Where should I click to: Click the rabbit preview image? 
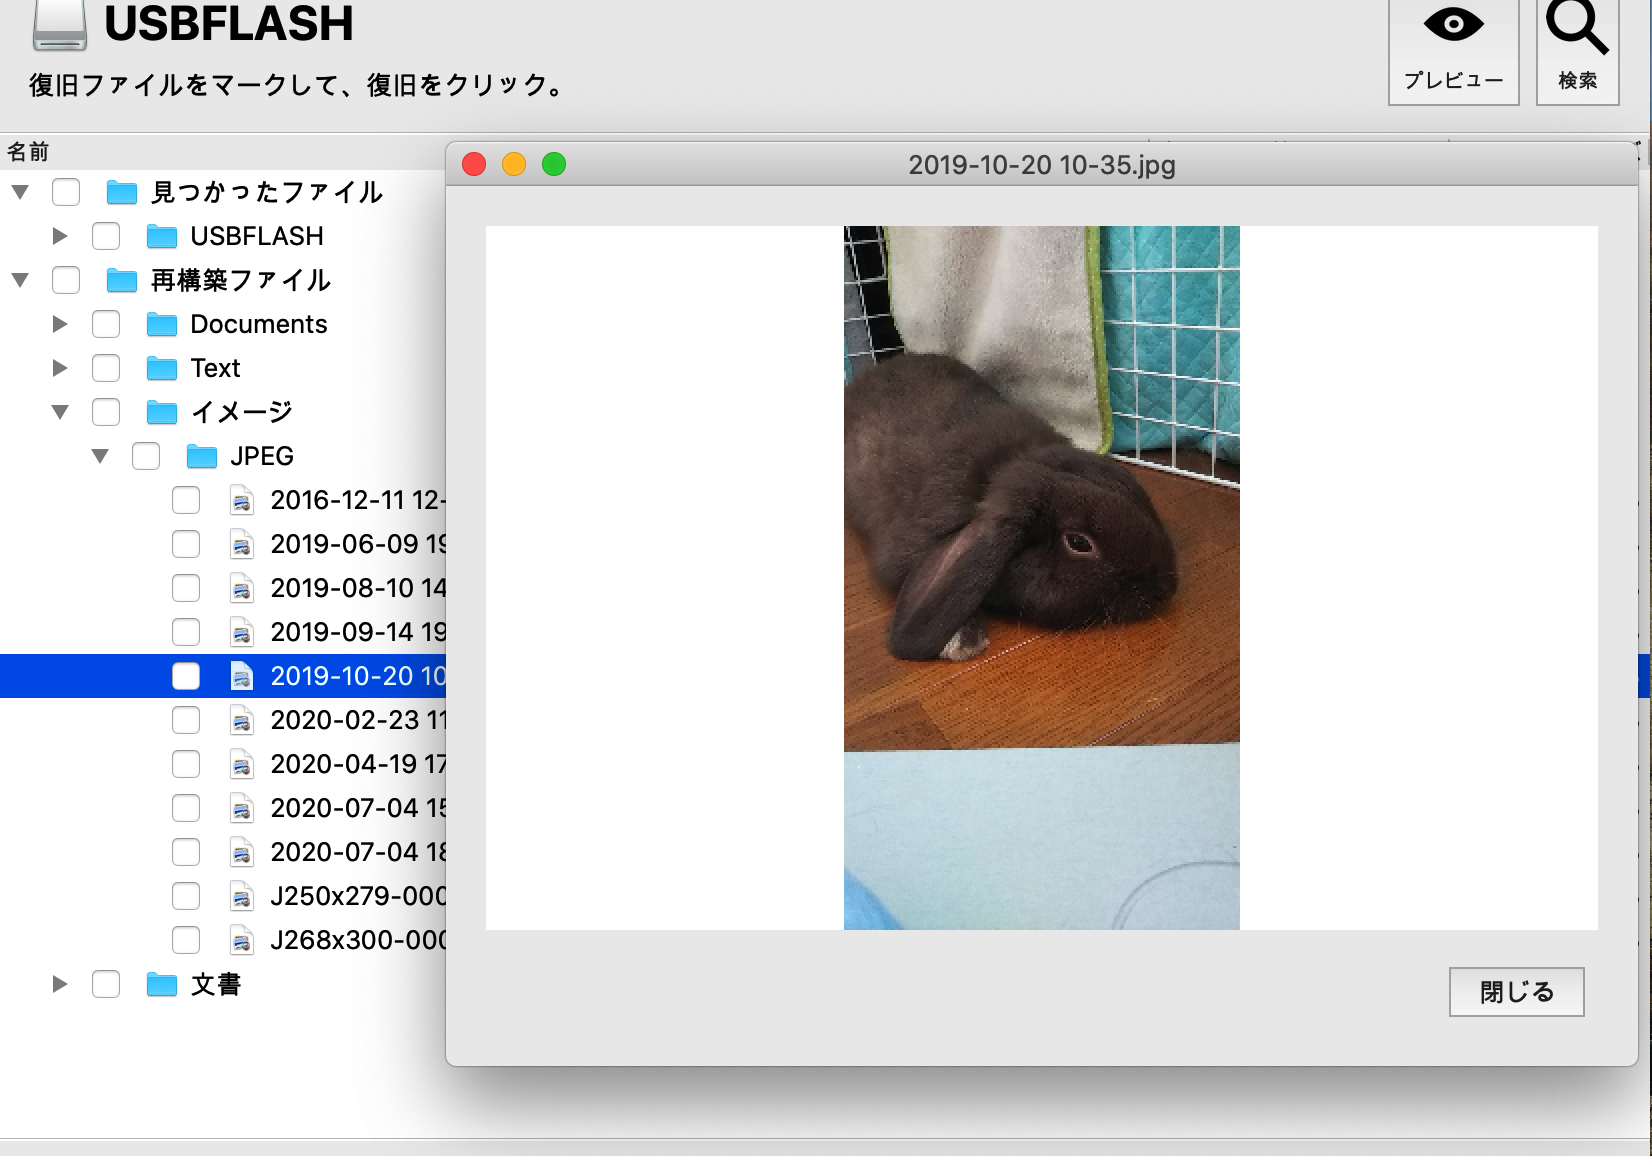tap(1041, 577)
